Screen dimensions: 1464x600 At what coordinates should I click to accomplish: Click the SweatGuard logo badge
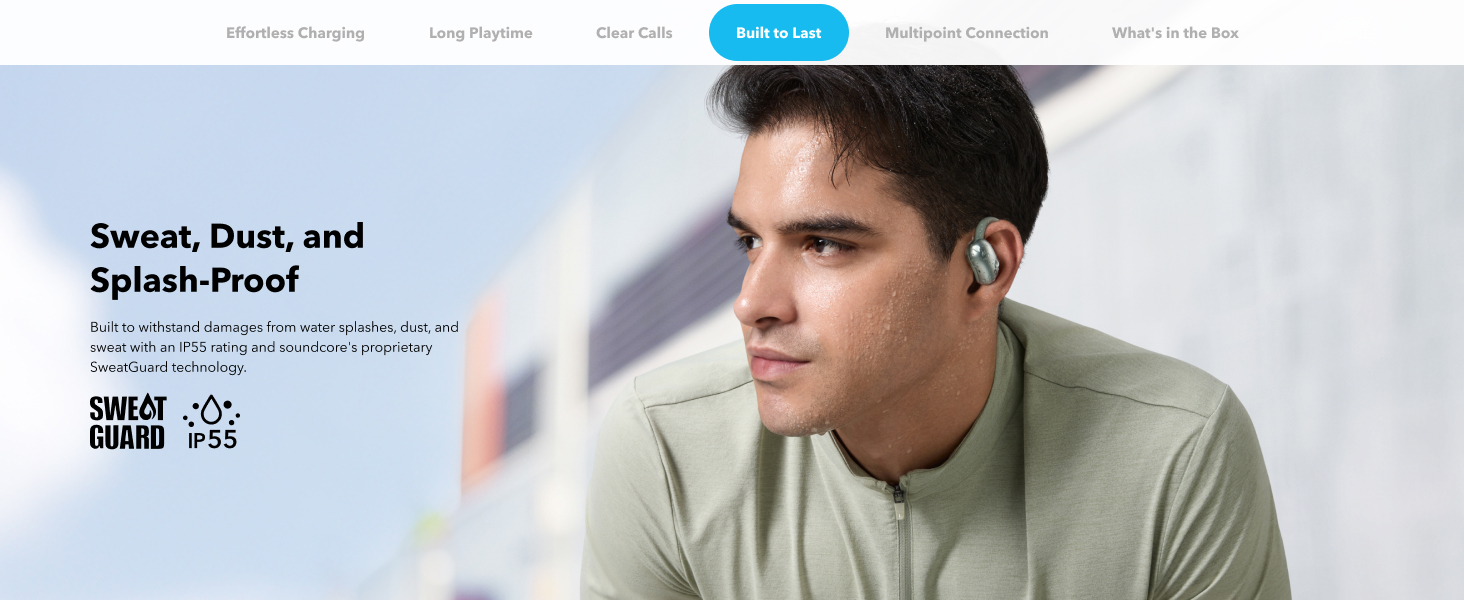[x=128, y=422]
